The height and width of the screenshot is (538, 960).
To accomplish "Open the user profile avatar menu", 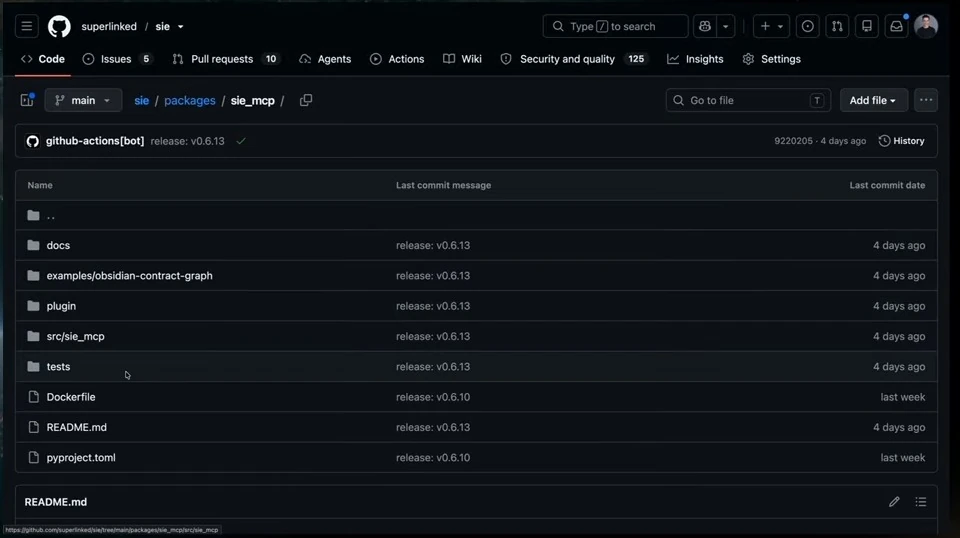I will (x=926, y=26).
